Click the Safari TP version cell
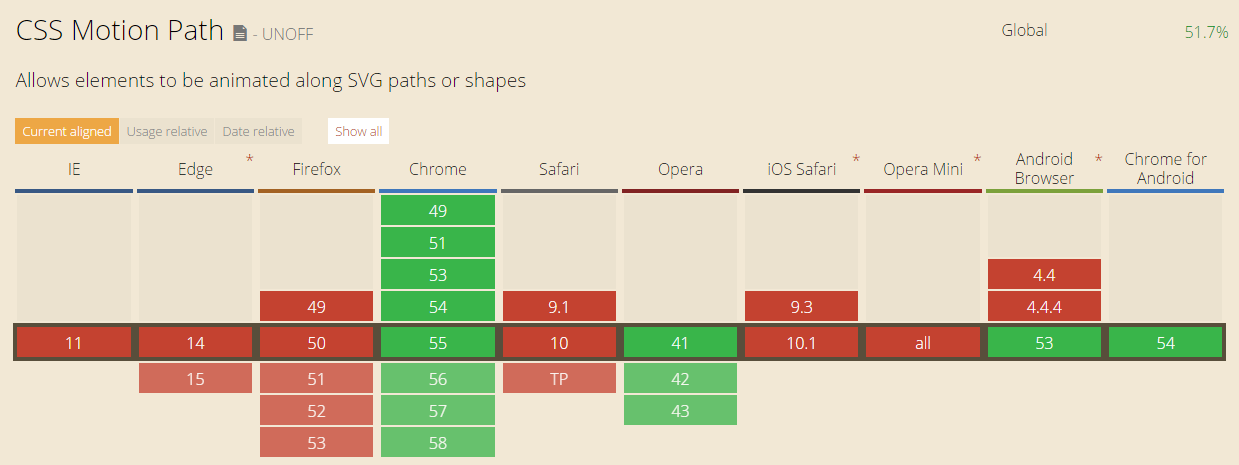The image size is (1239, 465). 559,379
